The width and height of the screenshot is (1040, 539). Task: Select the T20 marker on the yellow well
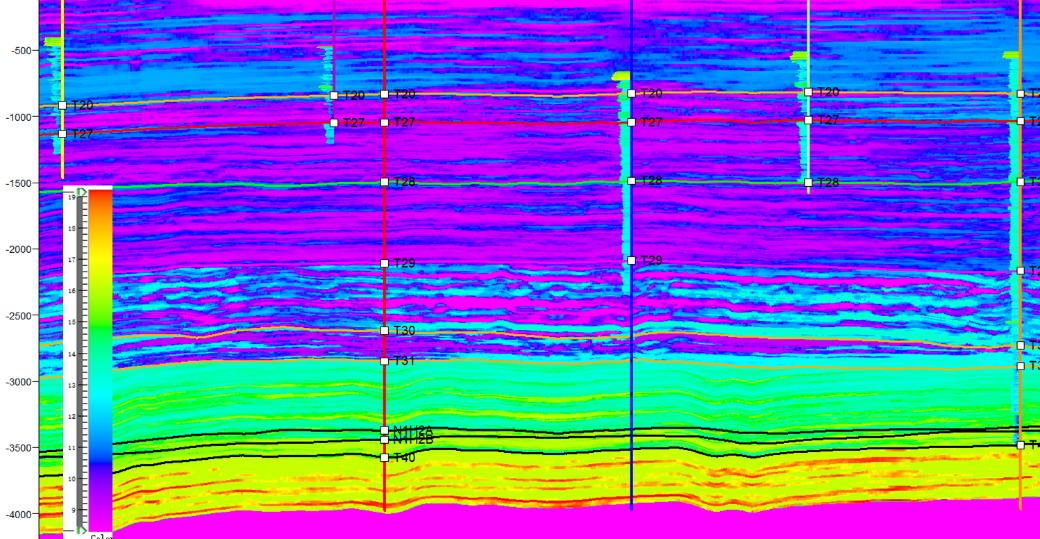click(62, 105)
